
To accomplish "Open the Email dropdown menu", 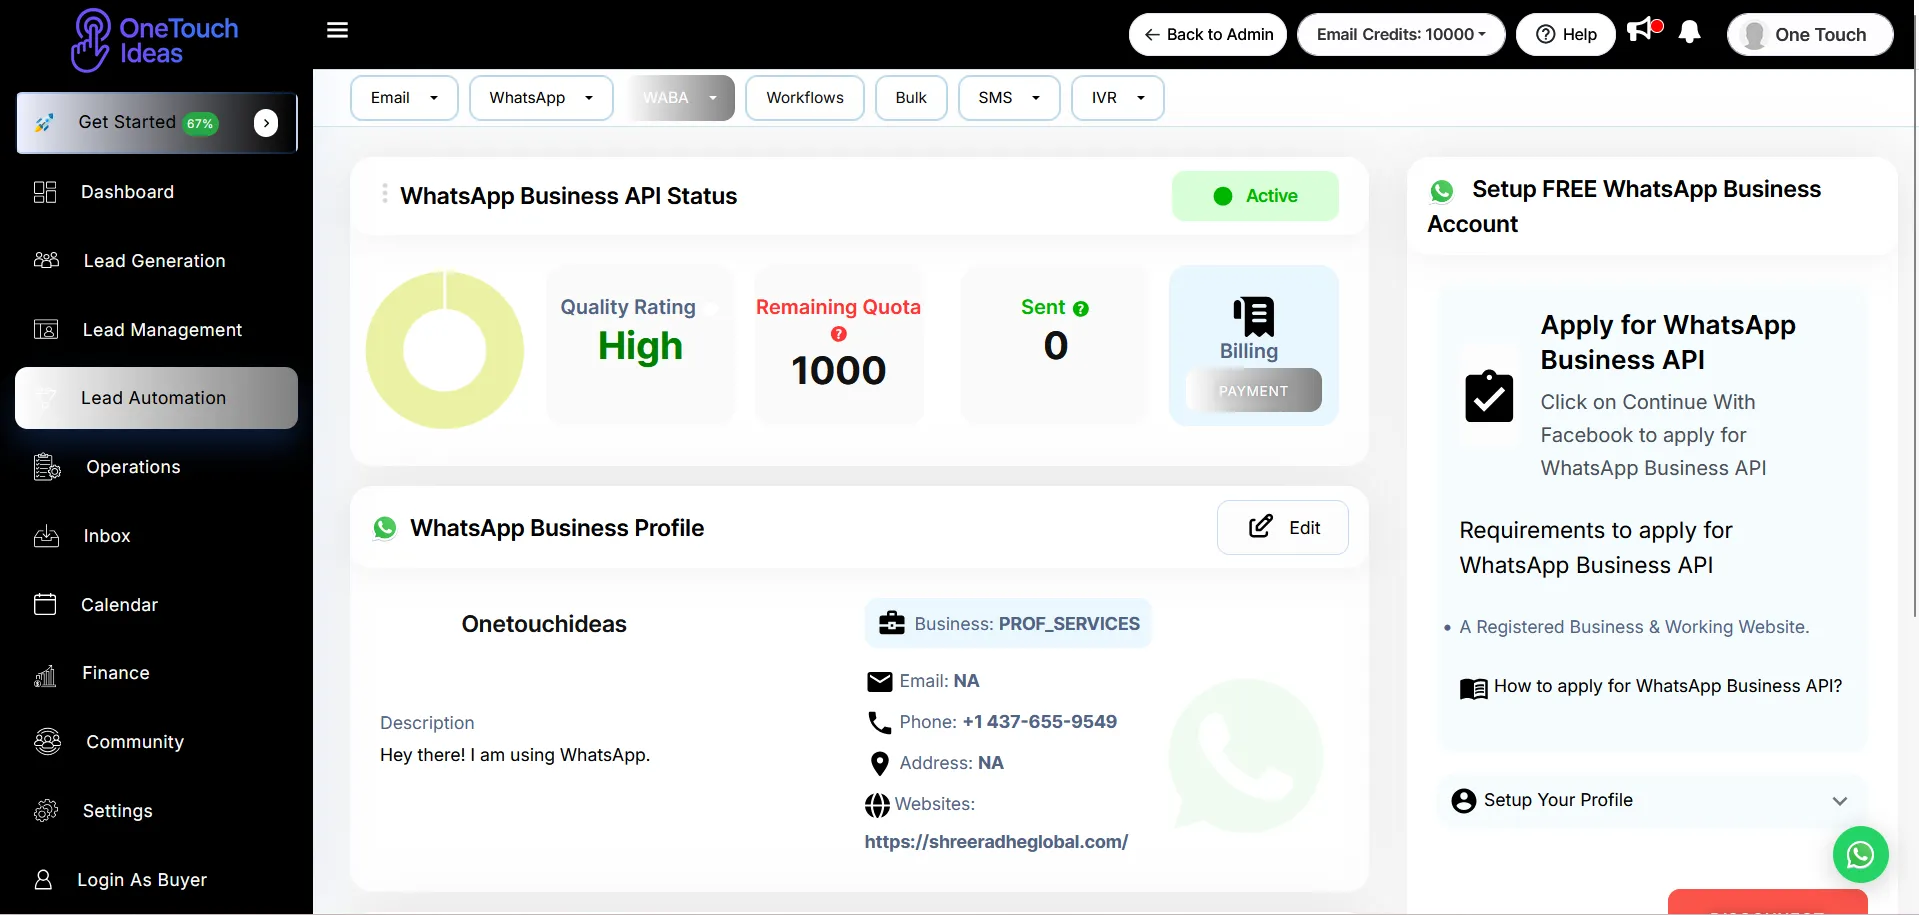I will (x=404, y=98).
